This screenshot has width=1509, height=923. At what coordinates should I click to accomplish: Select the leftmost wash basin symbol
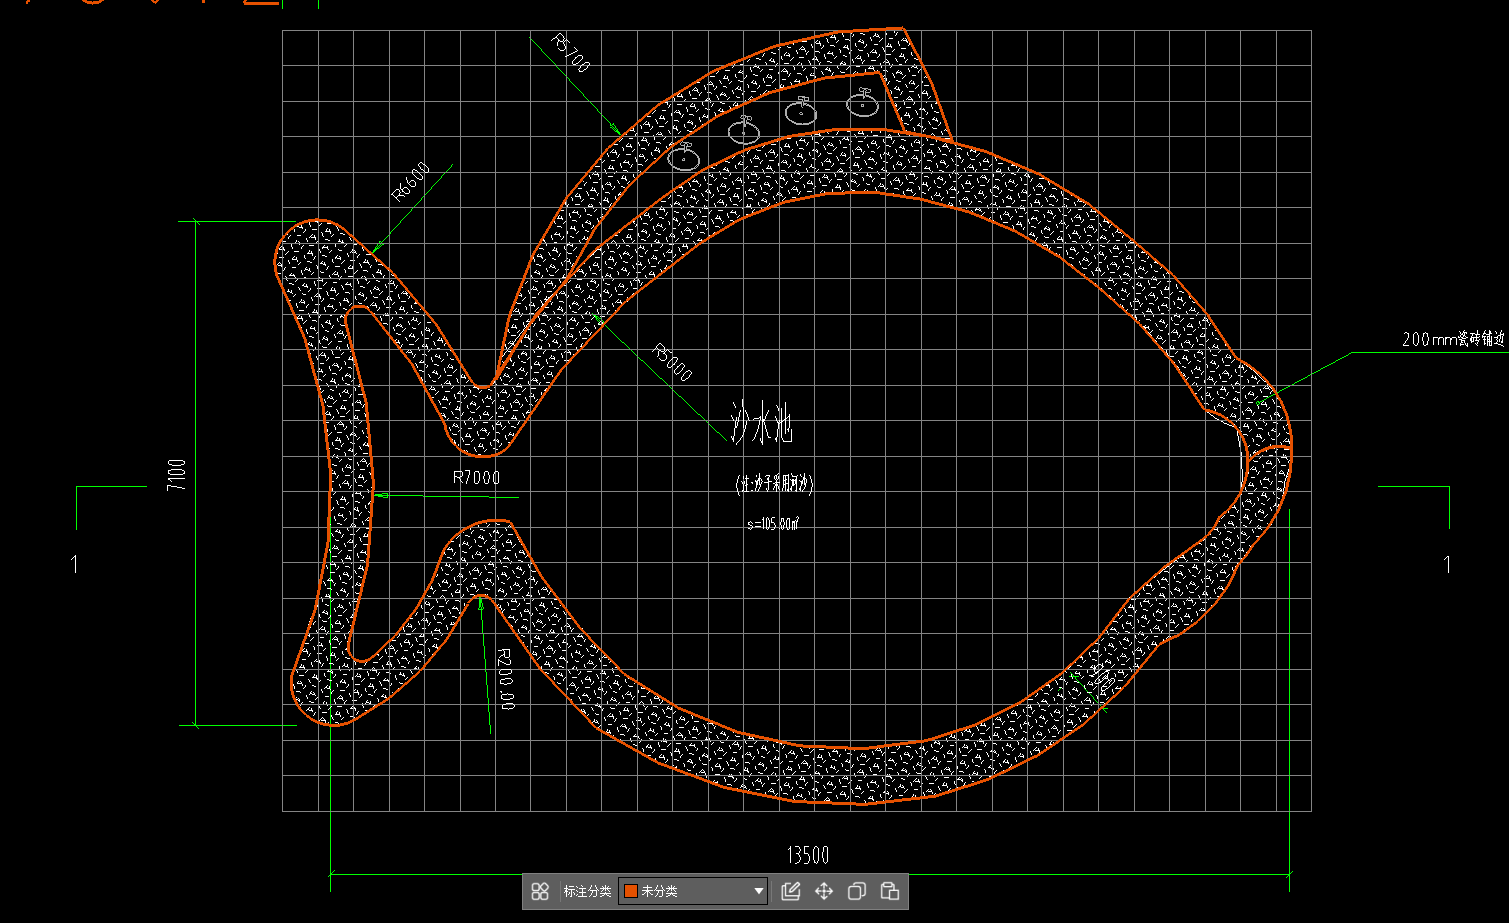point(684,157)
